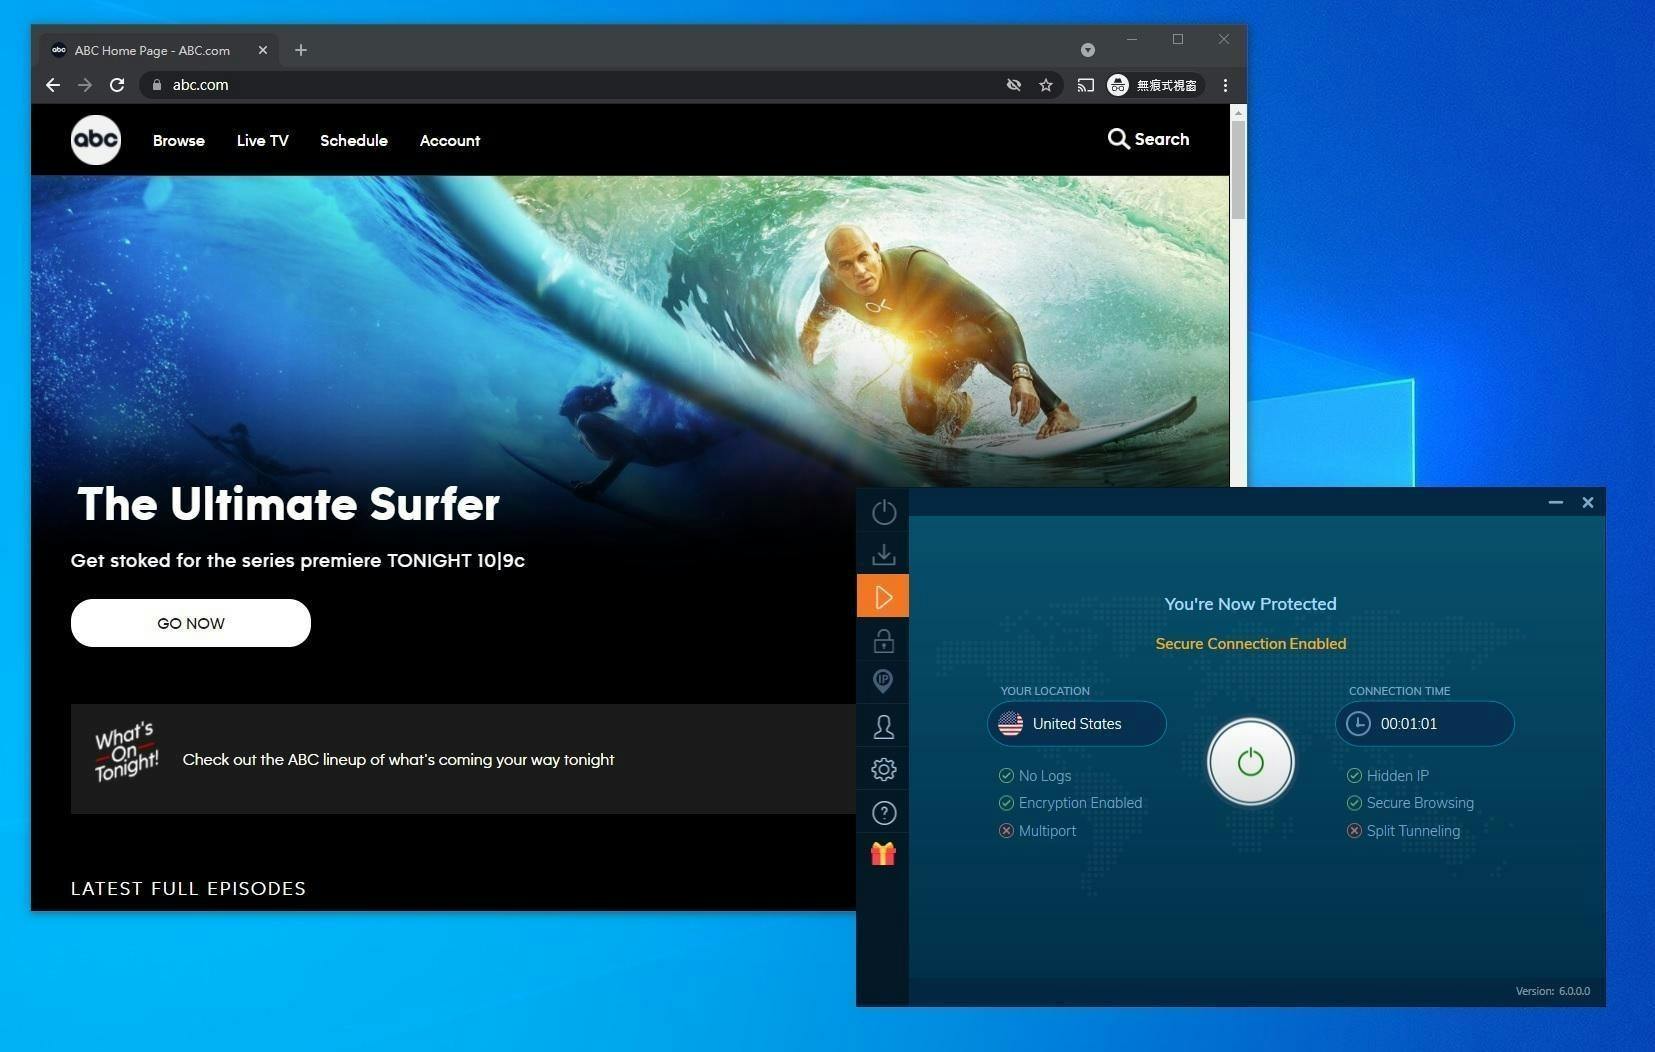Screen dimensions: 1655x1052
Task: Click The Ultimate Surfer headline
Action: (288, 504)
